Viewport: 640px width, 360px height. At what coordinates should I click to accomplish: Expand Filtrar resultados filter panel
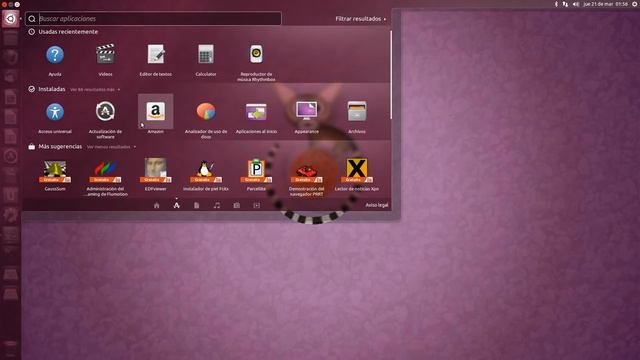click(360, 19)
